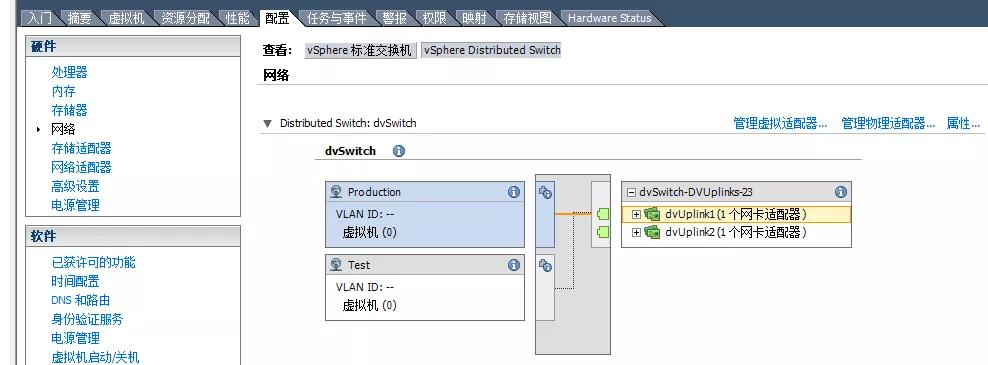Click the dvUplink1 network adapter icon
988x365 pixels.
(652, 214)
